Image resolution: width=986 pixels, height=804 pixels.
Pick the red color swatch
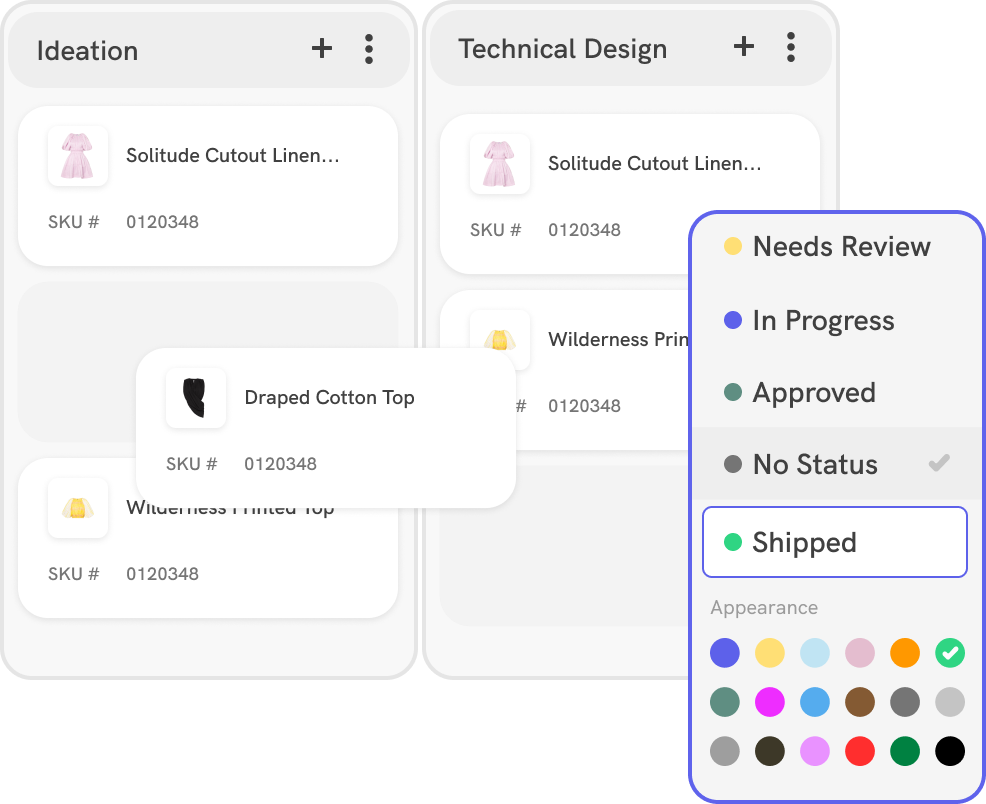point(860,751)
